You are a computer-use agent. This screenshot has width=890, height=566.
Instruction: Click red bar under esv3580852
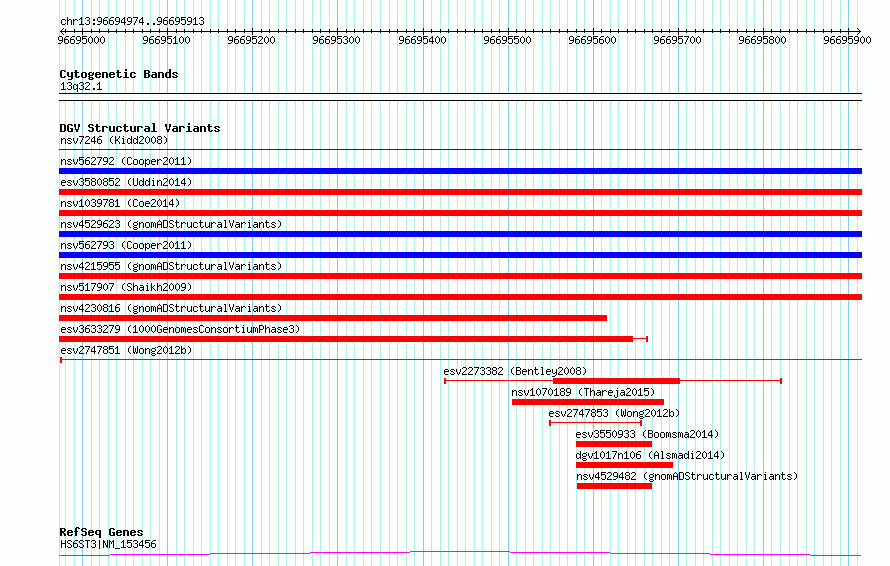460,192
